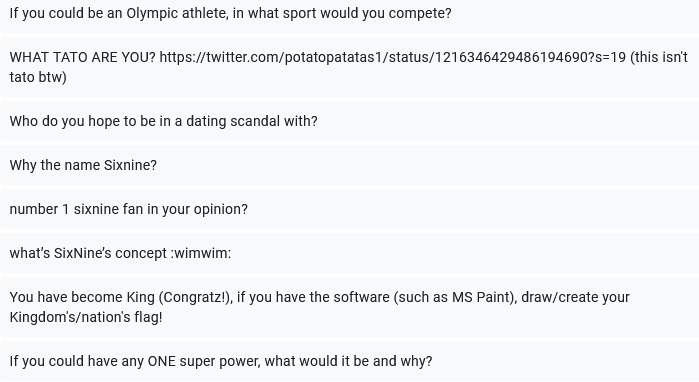Select 'number 1 sixnine fan' response
Image resolution: width=699 pixels, height=382 pixels.
click(350, 209)
